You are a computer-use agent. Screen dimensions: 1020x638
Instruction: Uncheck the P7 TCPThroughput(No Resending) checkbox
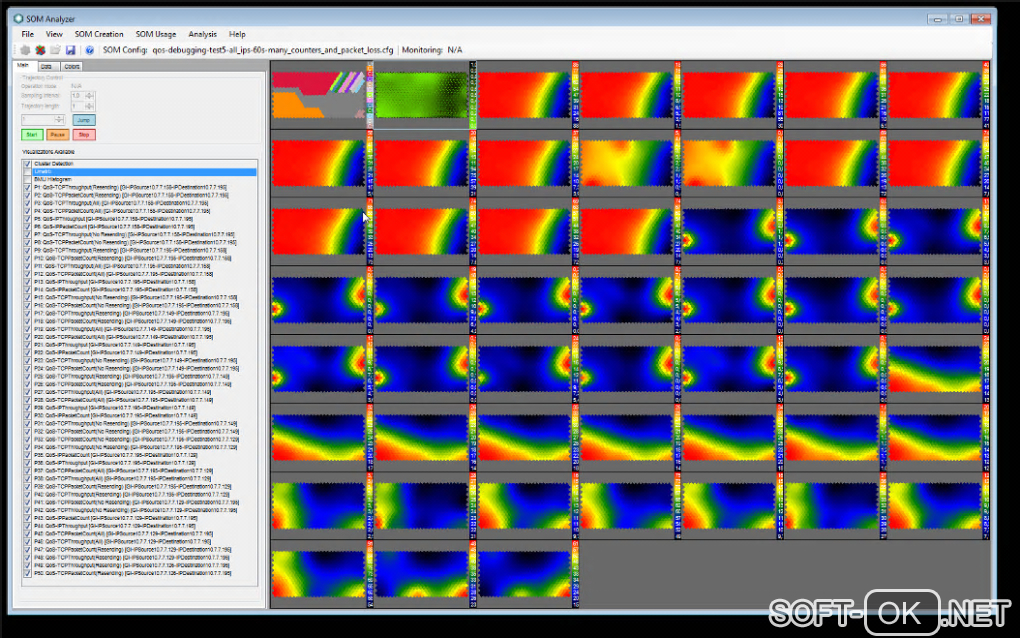tap(27, 235)
